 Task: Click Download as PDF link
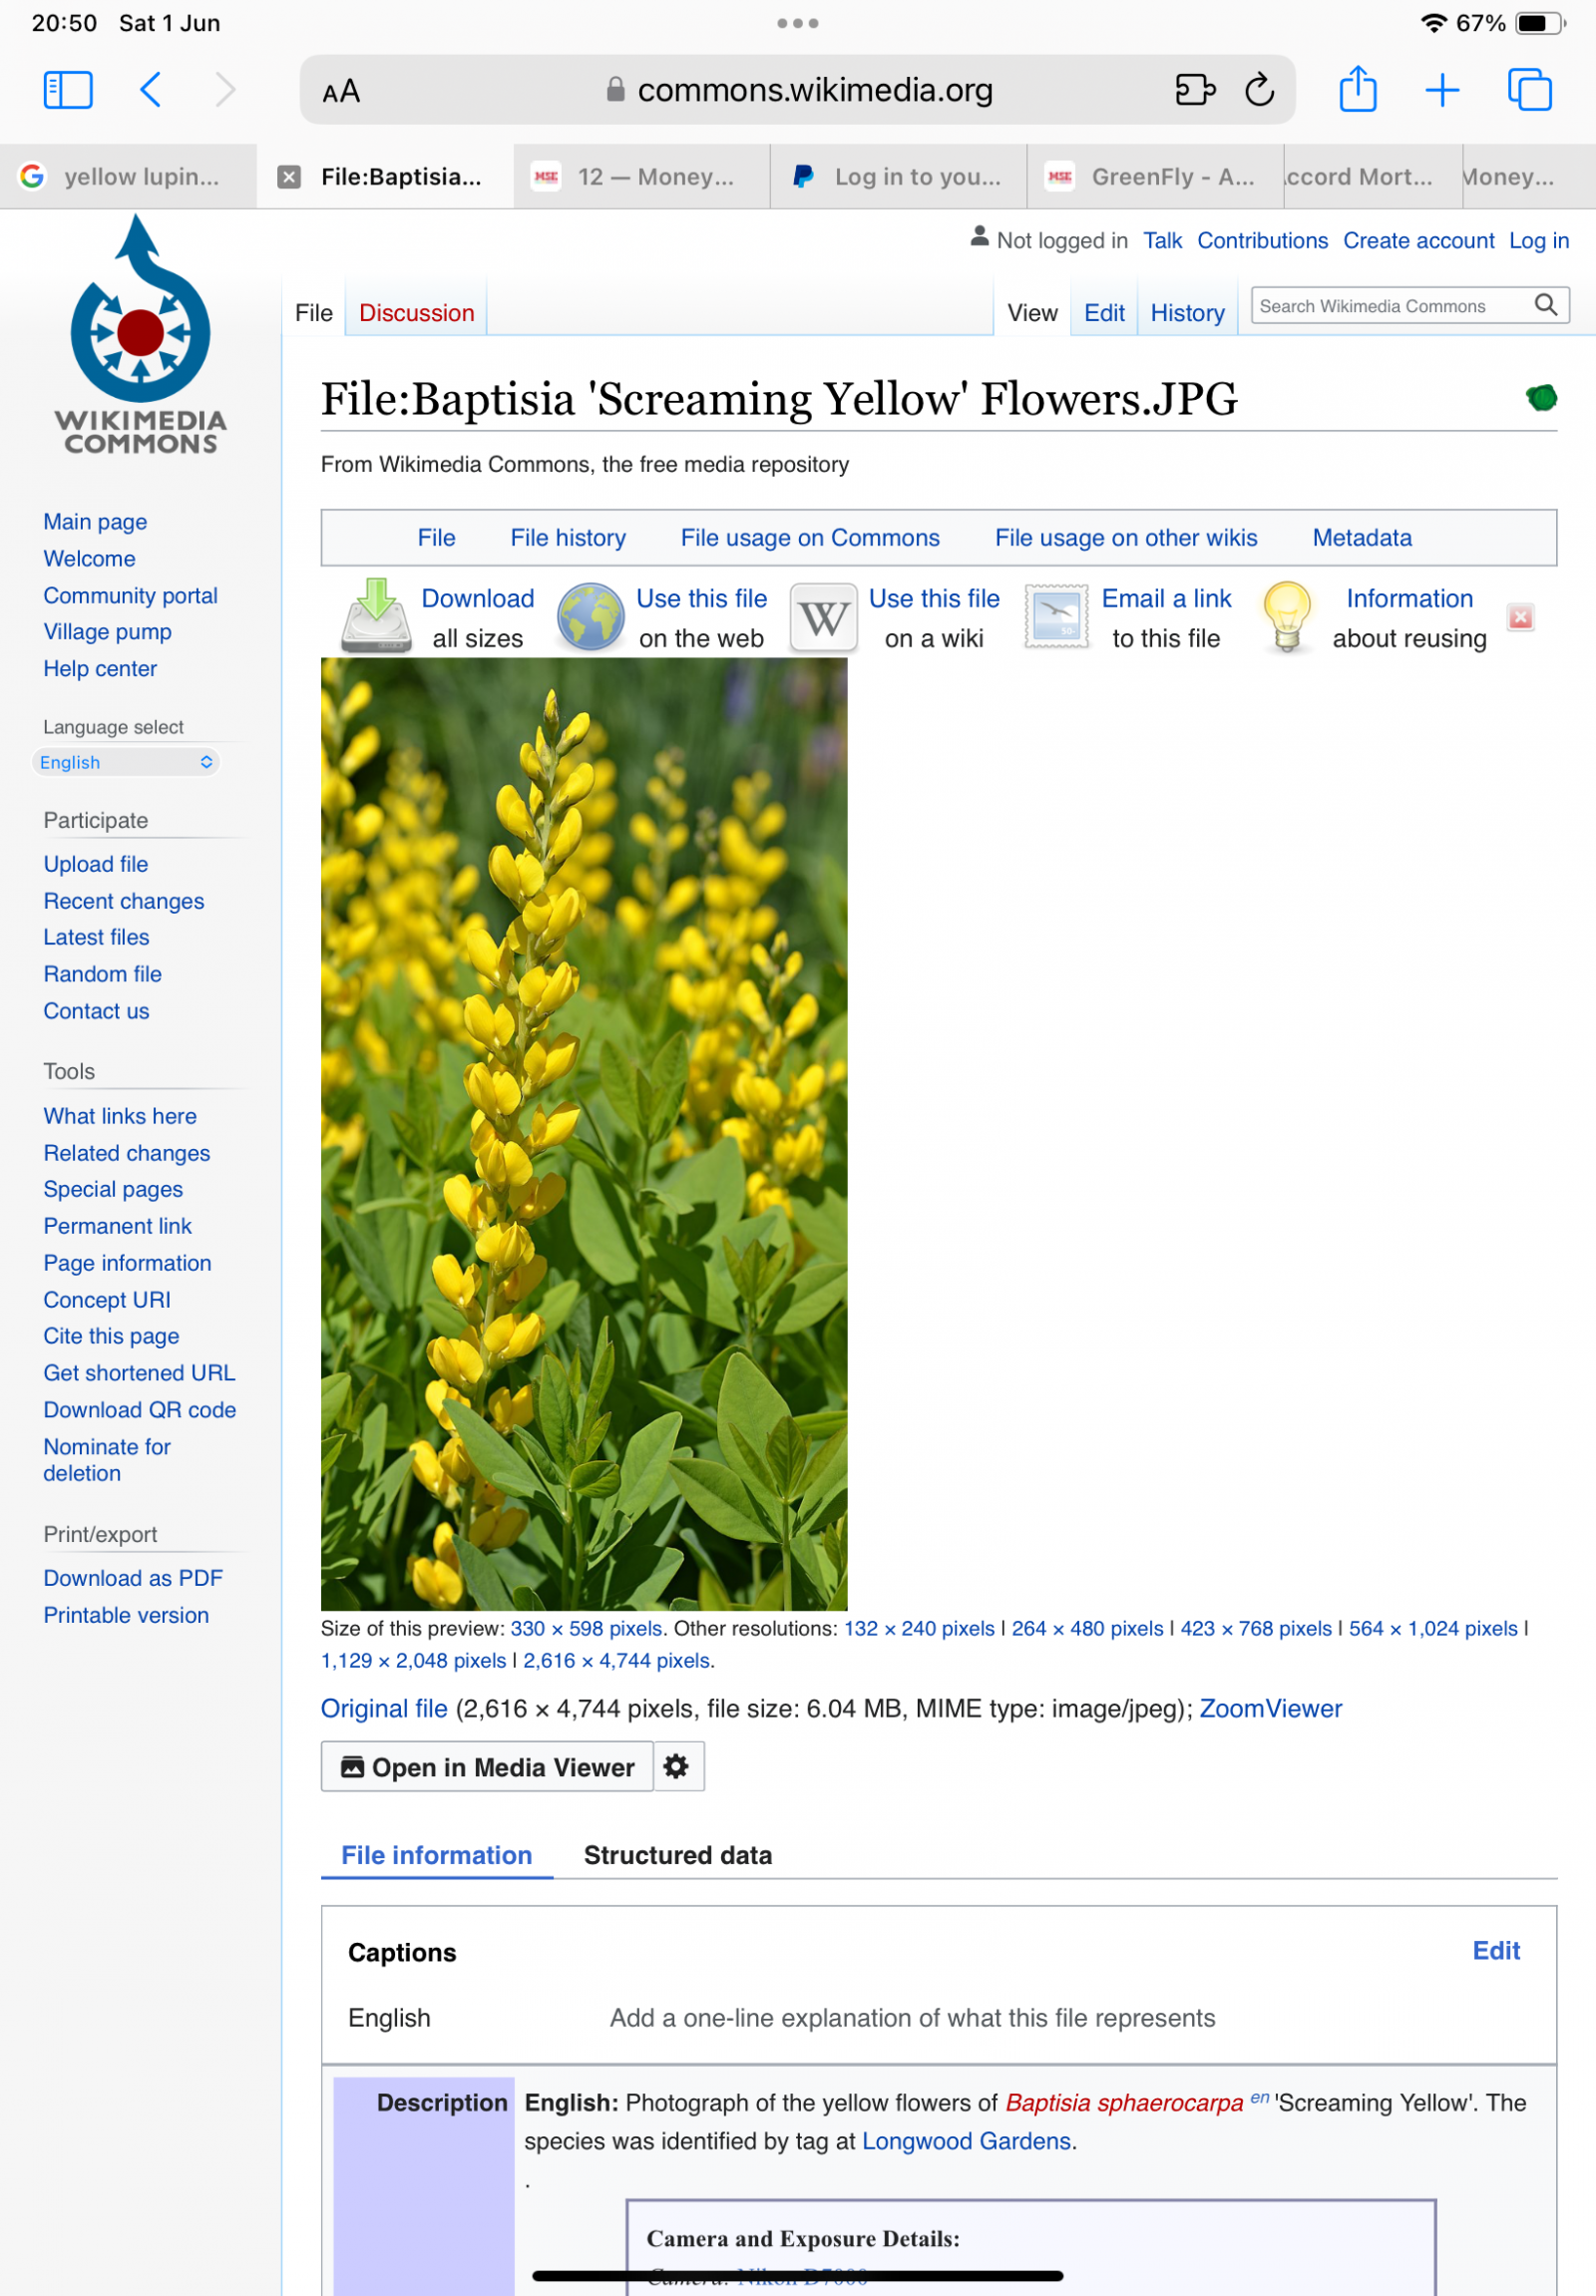click(x=133, y=1578)
